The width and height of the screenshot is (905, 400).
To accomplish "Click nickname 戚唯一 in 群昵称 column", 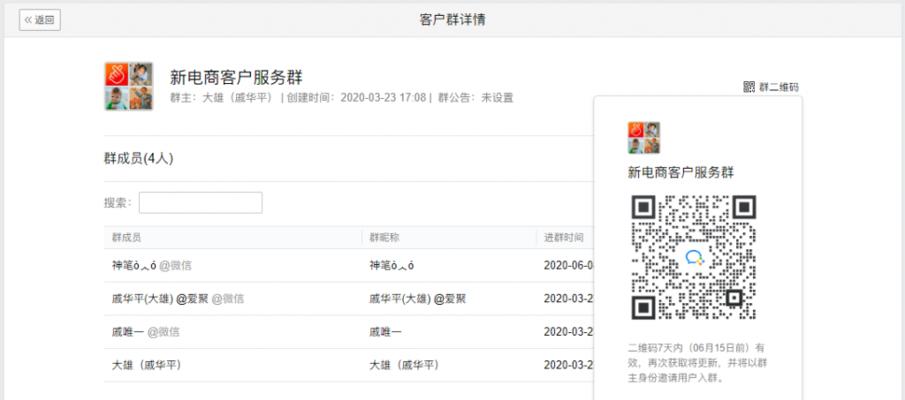I will (386, 332).
